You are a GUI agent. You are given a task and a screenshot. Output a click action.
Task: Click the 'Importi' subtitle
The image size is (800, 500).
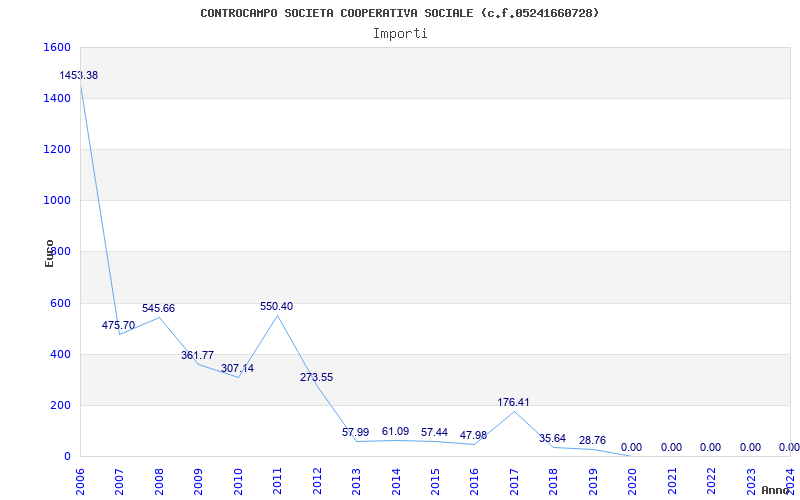tap(400, 34)
